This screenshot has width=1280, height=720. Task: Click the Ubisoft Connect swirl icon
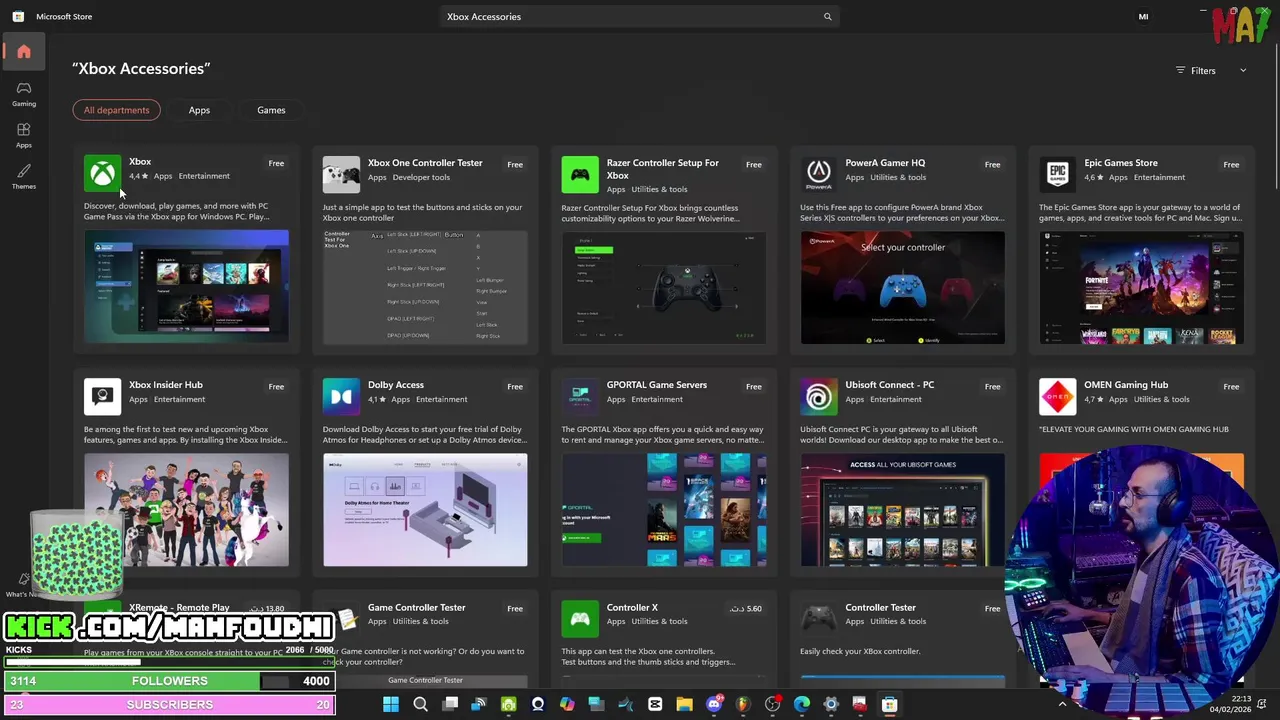point(819,396)
